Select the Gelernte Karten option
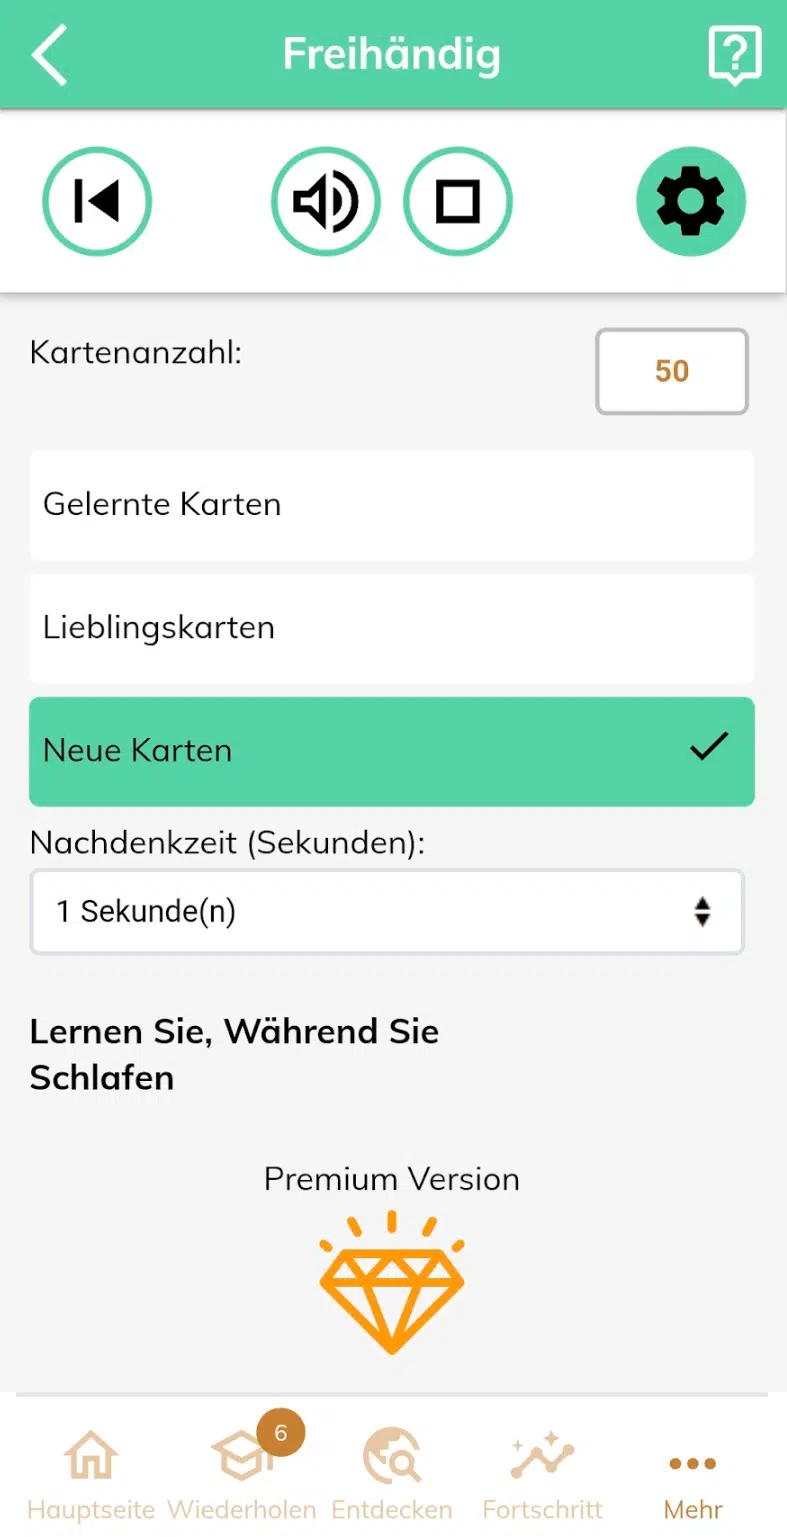This screenshot has width=787, height=1537. pos(392,504)
